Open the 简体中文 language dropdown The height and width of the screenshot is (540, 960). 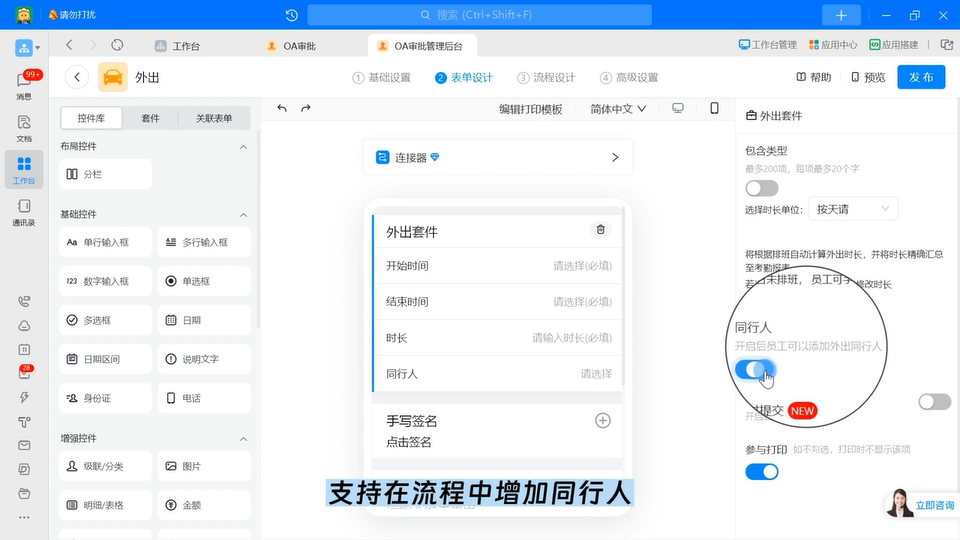[x=618, y=109]
